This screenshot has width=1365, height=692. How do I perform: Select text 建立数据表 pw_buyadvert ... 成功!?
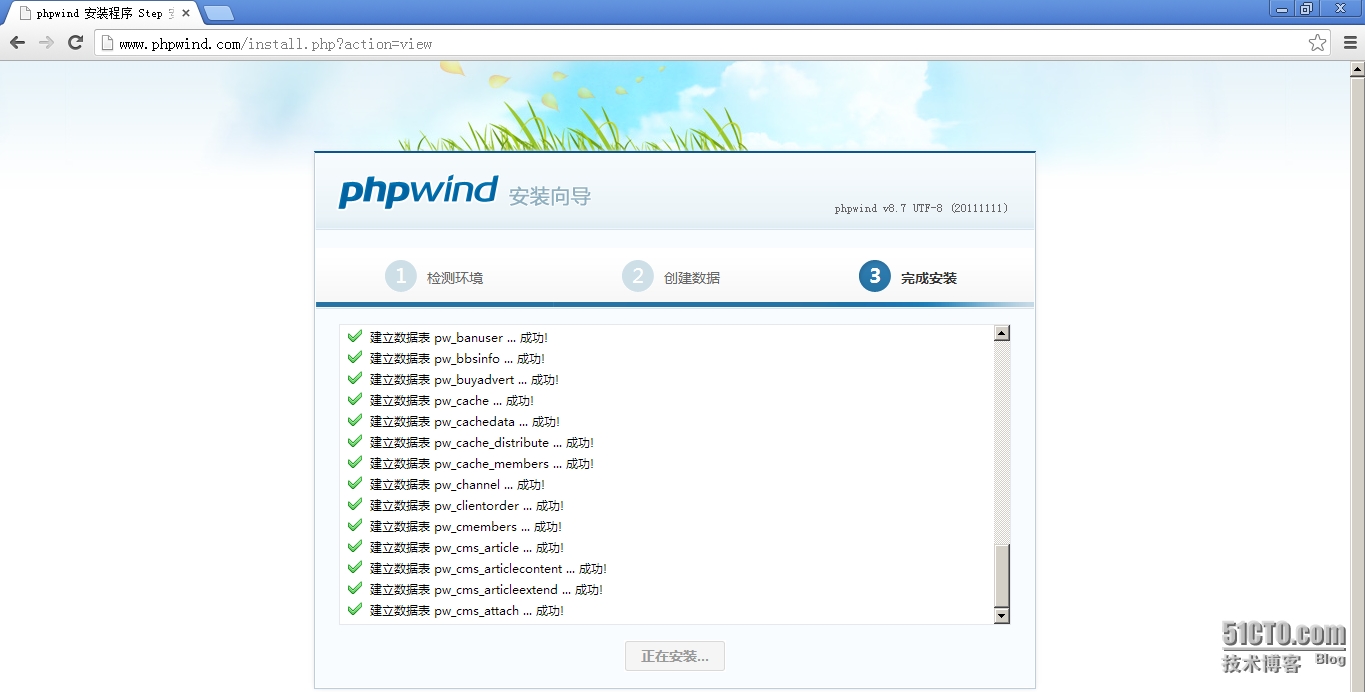point(465,380)
